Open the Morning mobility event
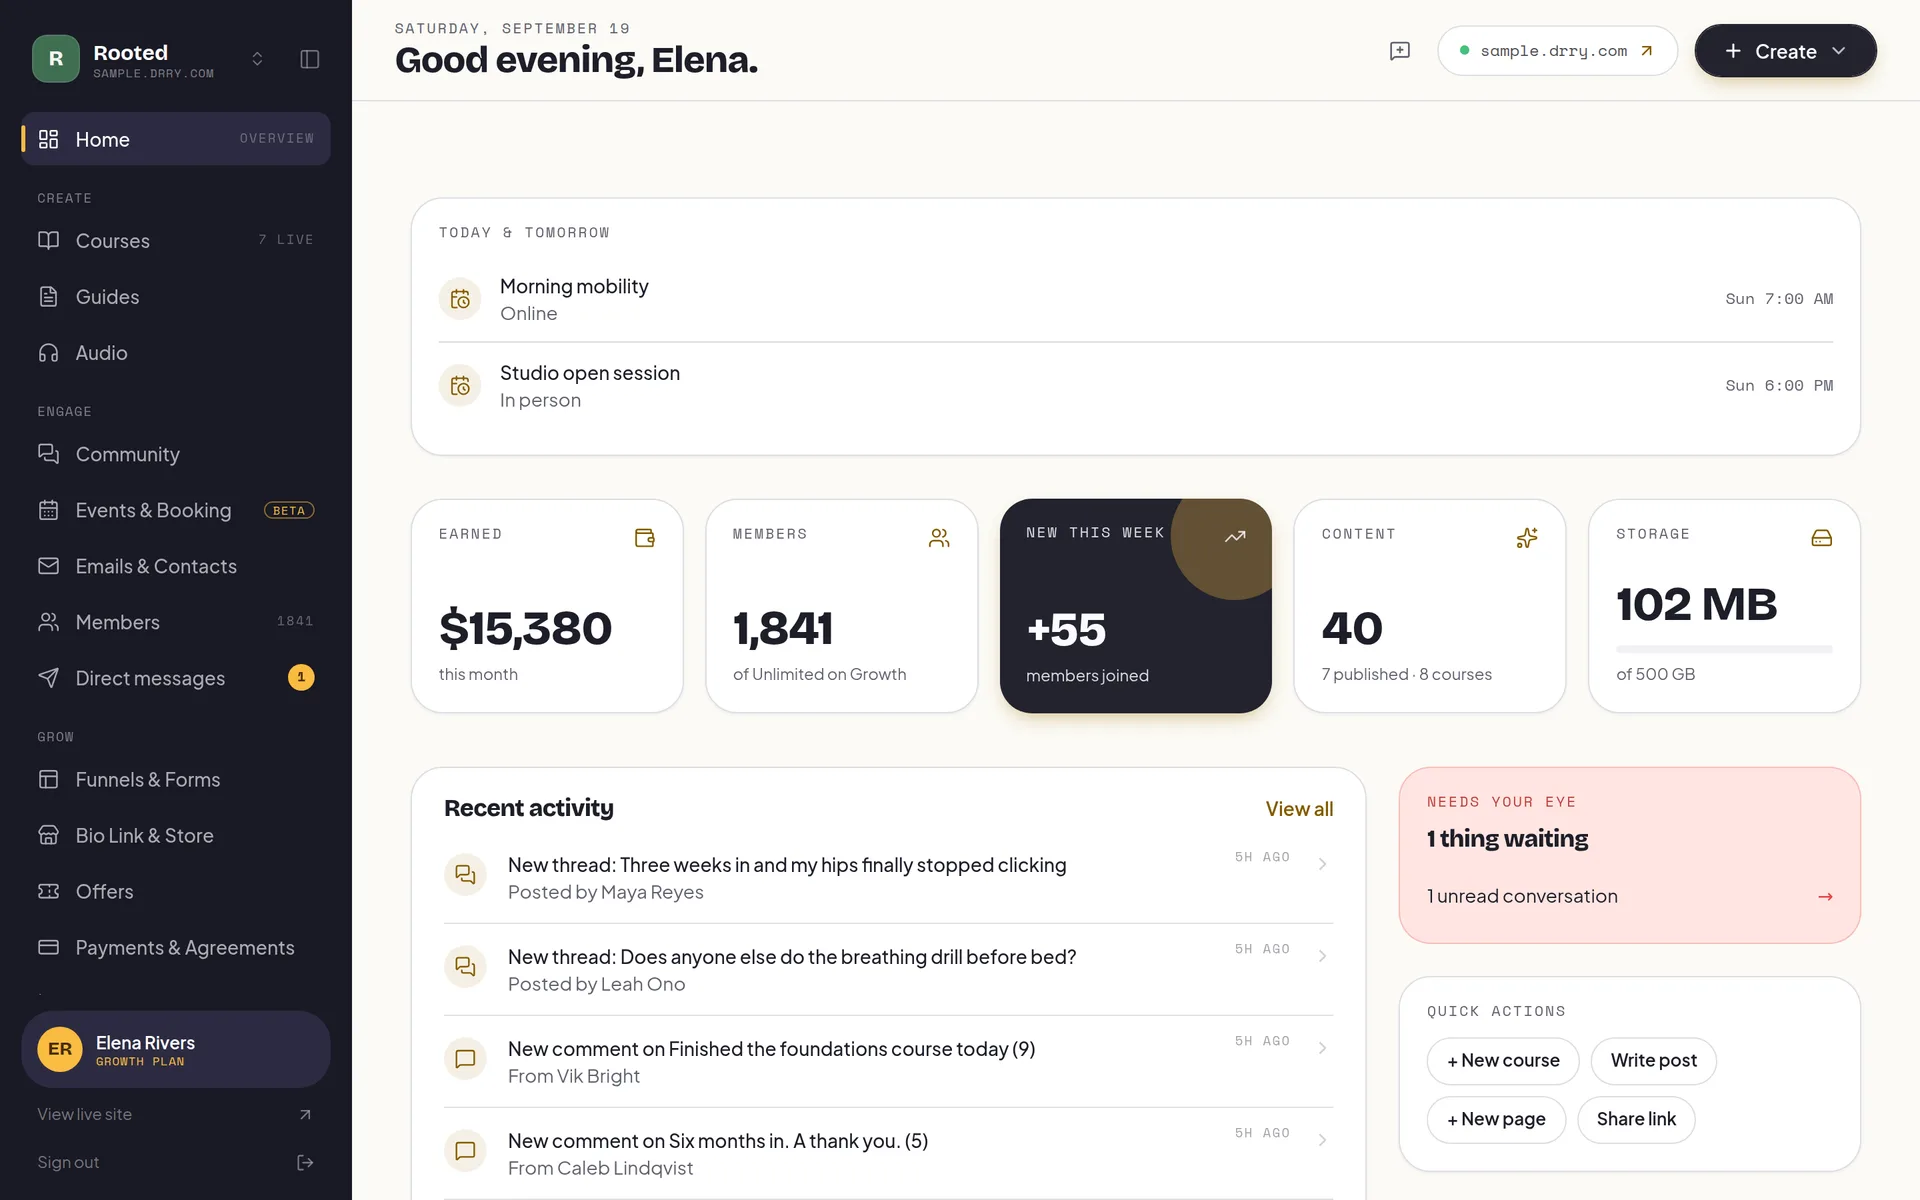1920x1200 pixels. [x=1136, y=299]
